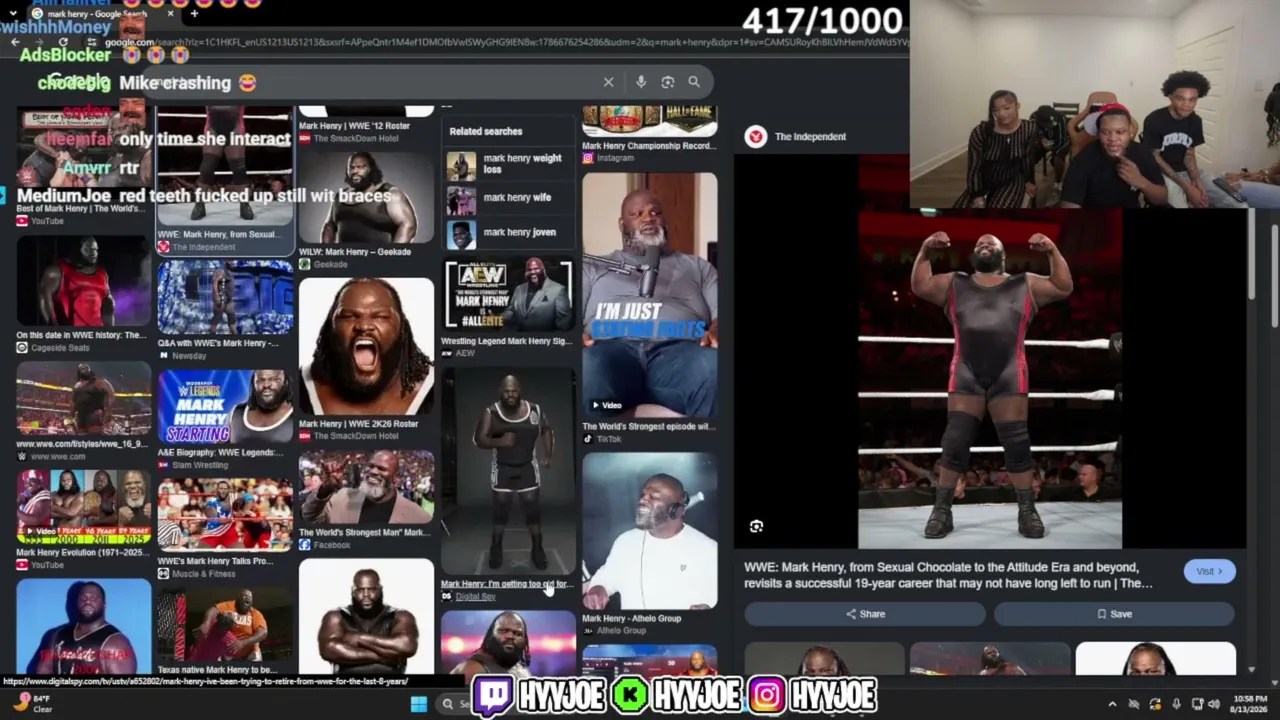The height and width of the screenshot is (720, 1280).
Task: Open the Mark Henry WWE 2K26 Roster image
Action: tap(366, 346)
